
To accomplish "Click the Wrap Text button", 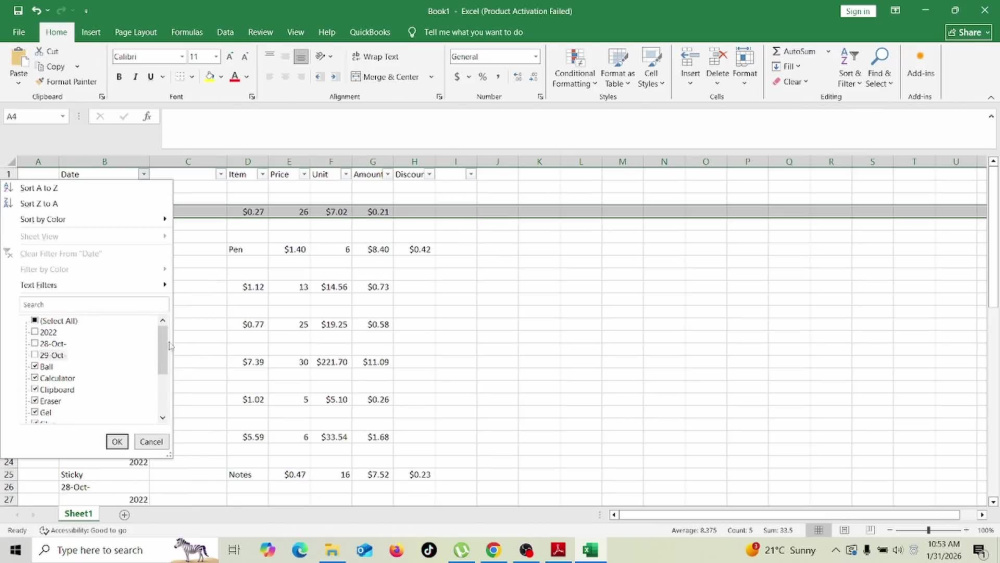I will [x=375, y=57].
